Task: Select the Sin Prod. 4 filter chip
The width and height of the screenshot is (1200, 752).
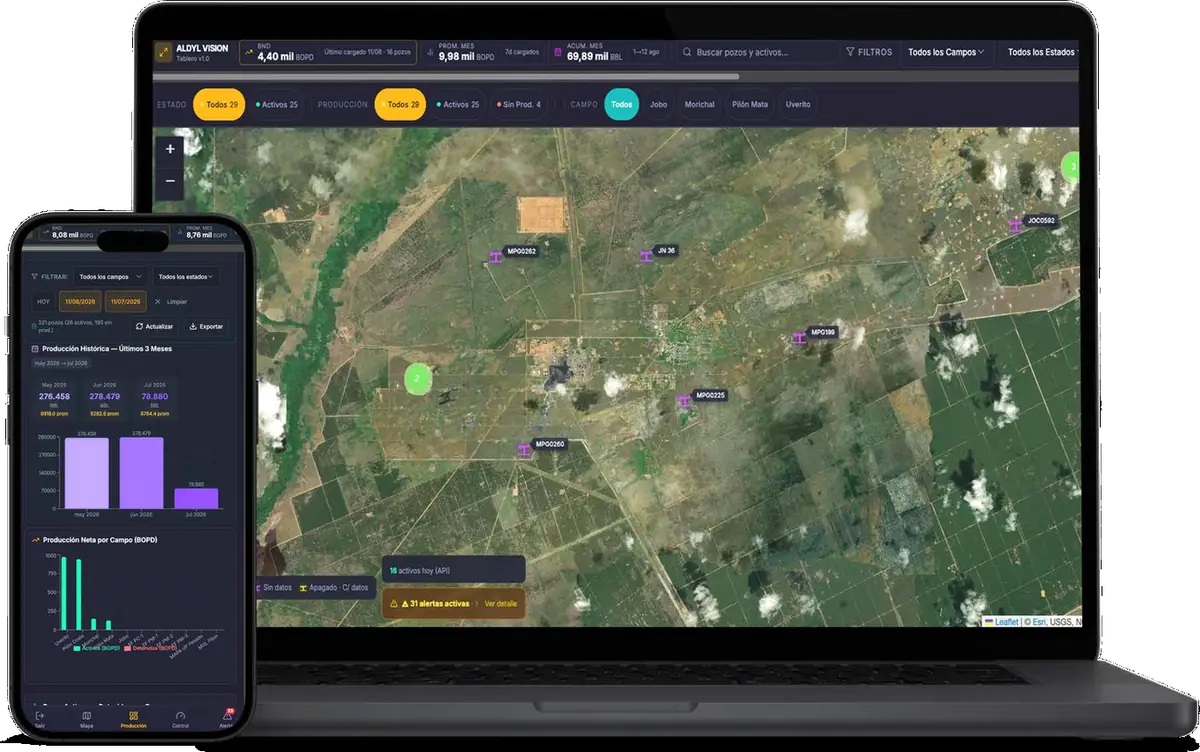Action: [518, 104]
